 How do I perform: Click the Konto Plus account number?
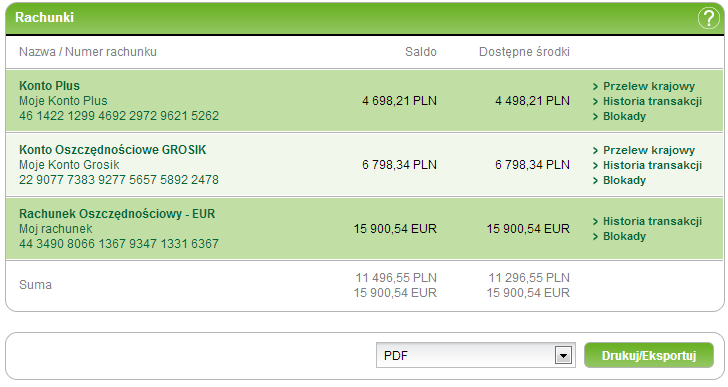[x=119, y=116]
